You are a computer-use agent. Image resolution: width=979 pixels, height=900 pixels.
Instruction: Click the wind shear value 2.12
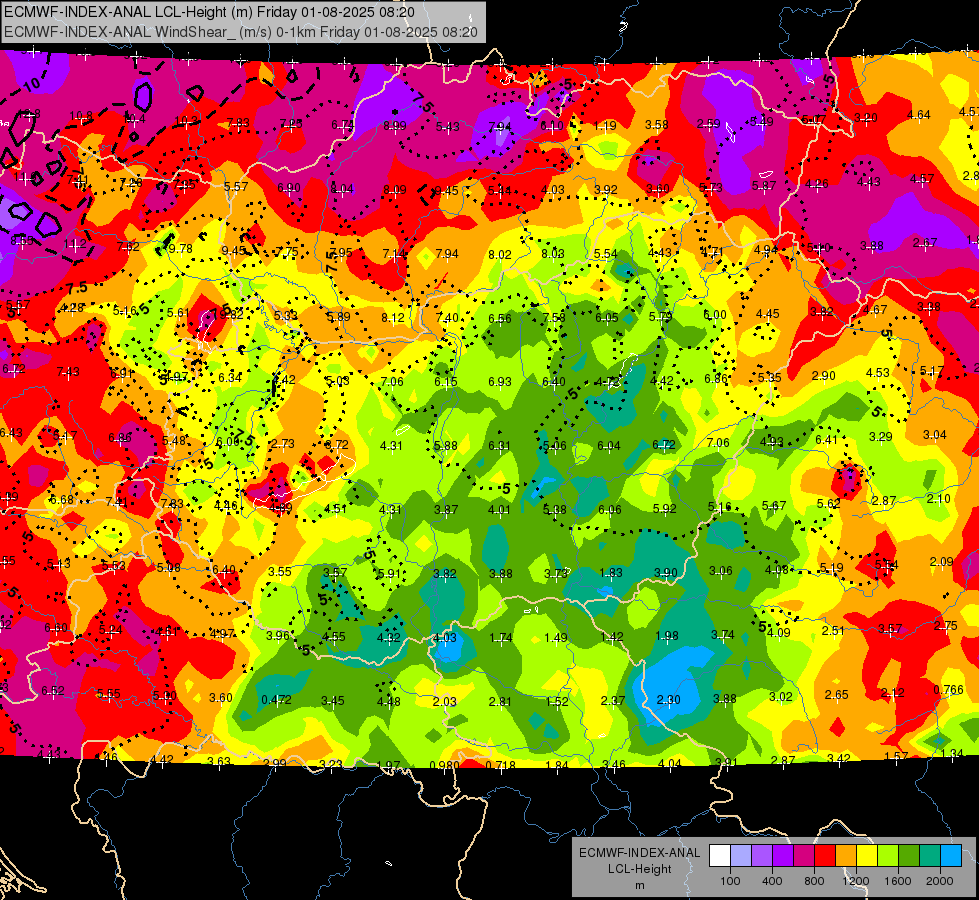892,692
